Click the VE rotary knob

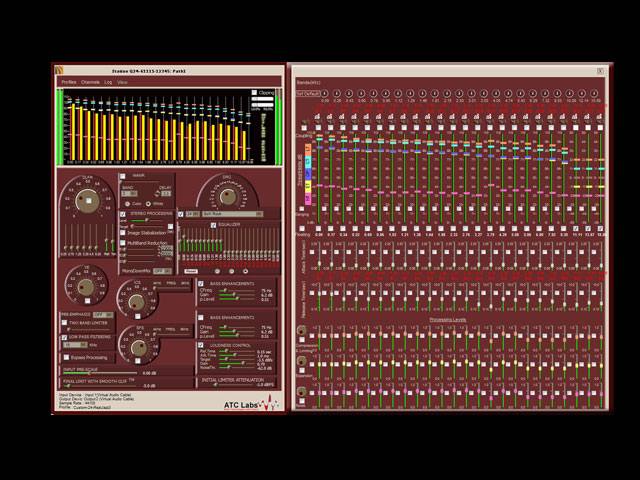point(86,287)
